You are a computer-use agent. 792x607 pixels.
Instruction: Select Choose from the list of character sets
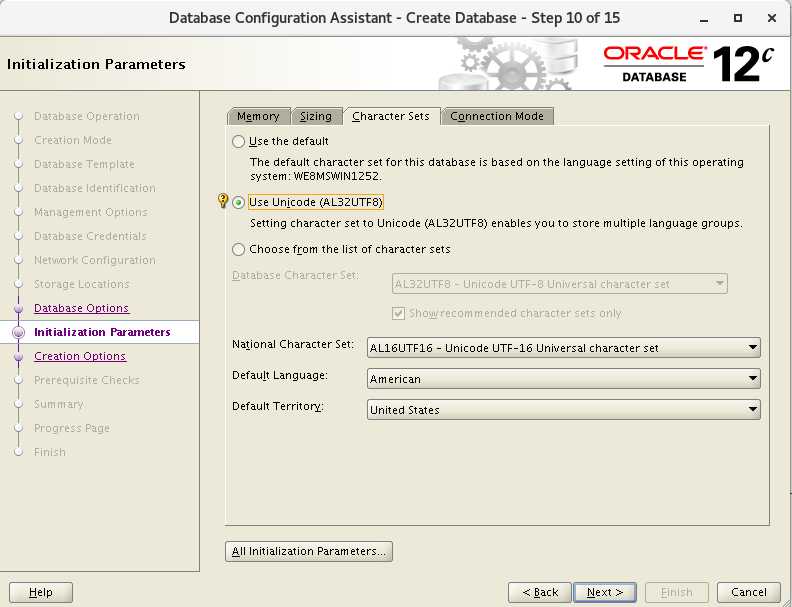pyautogui.click(x=238, y=249)
